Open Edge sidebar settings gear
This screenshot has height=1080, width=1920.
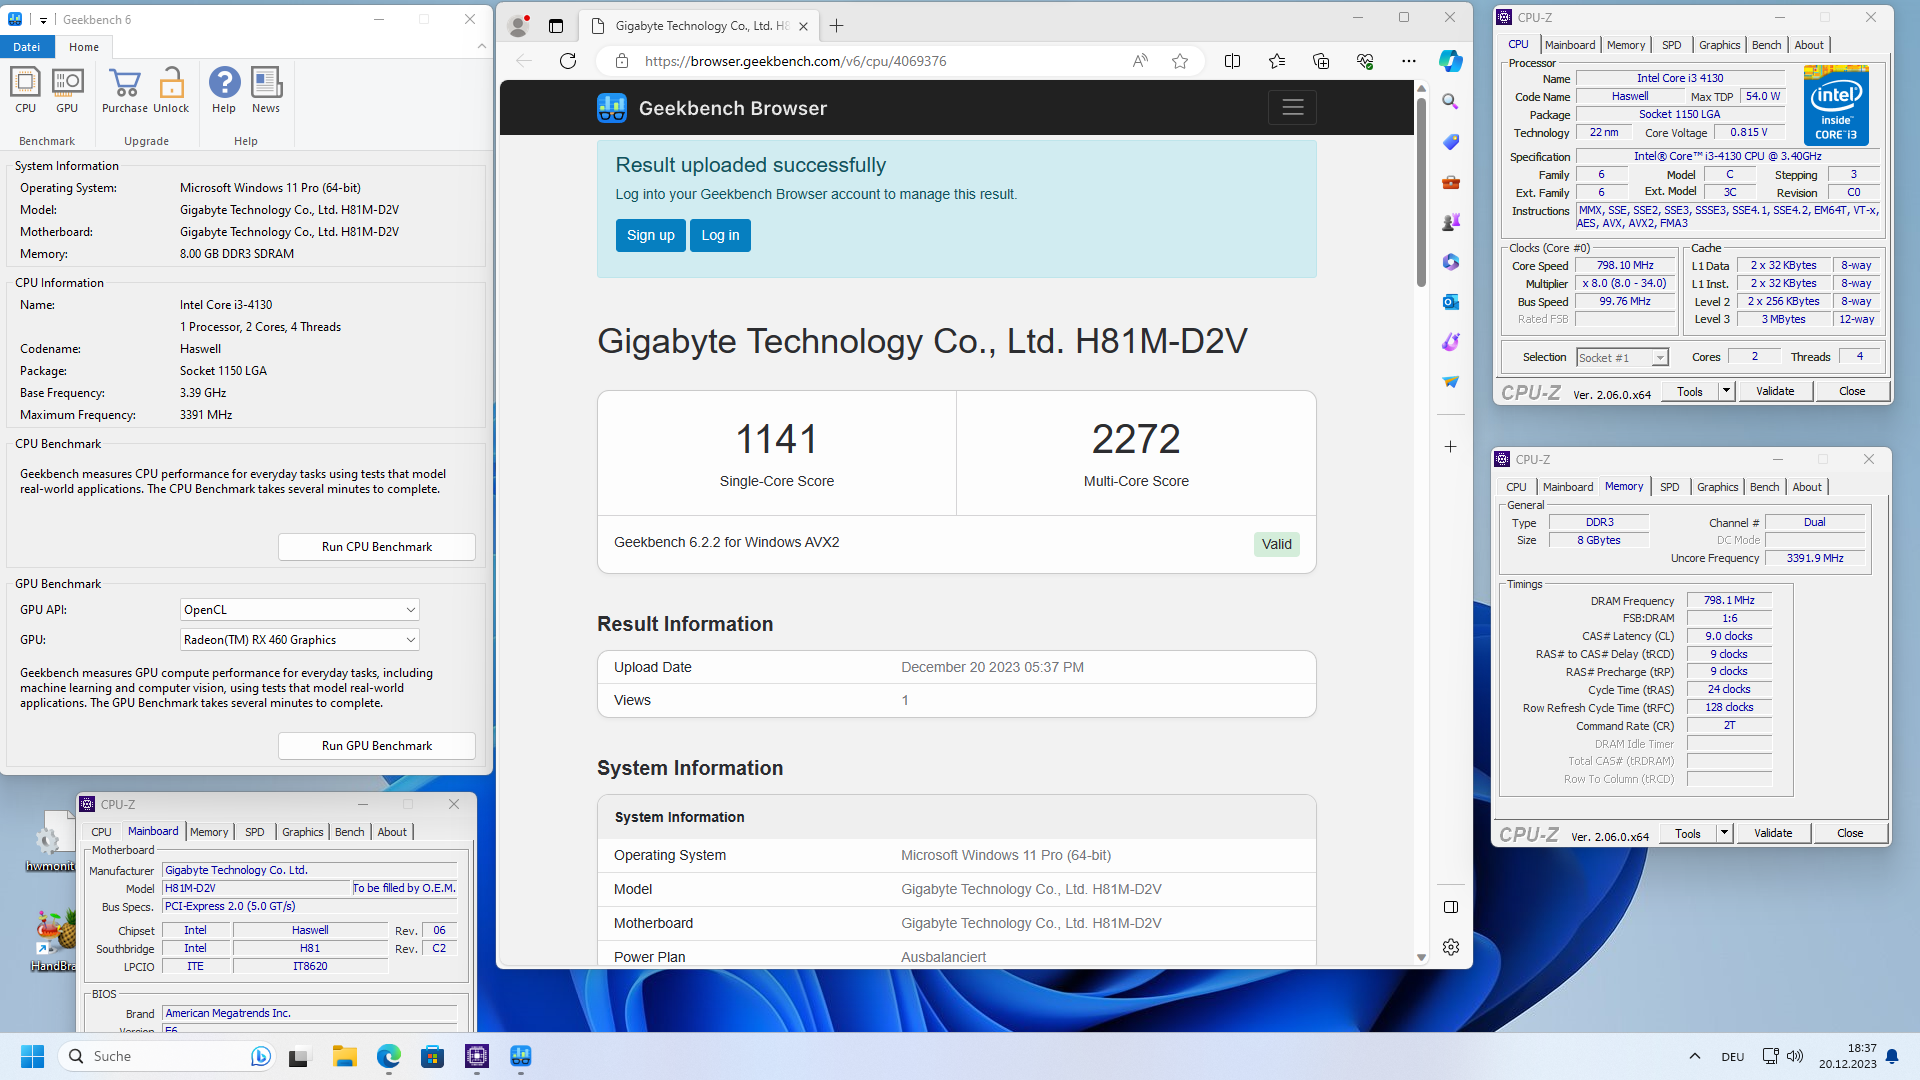pos(1451,947)
